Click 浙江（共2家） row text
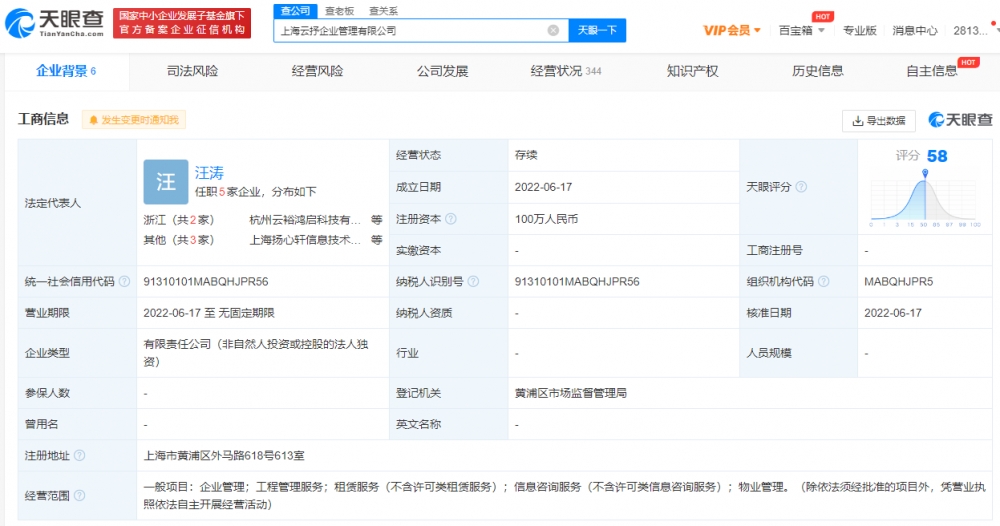Image resolution: width=1000 pixels, height=526 pixels. click(x=179, y=220)
